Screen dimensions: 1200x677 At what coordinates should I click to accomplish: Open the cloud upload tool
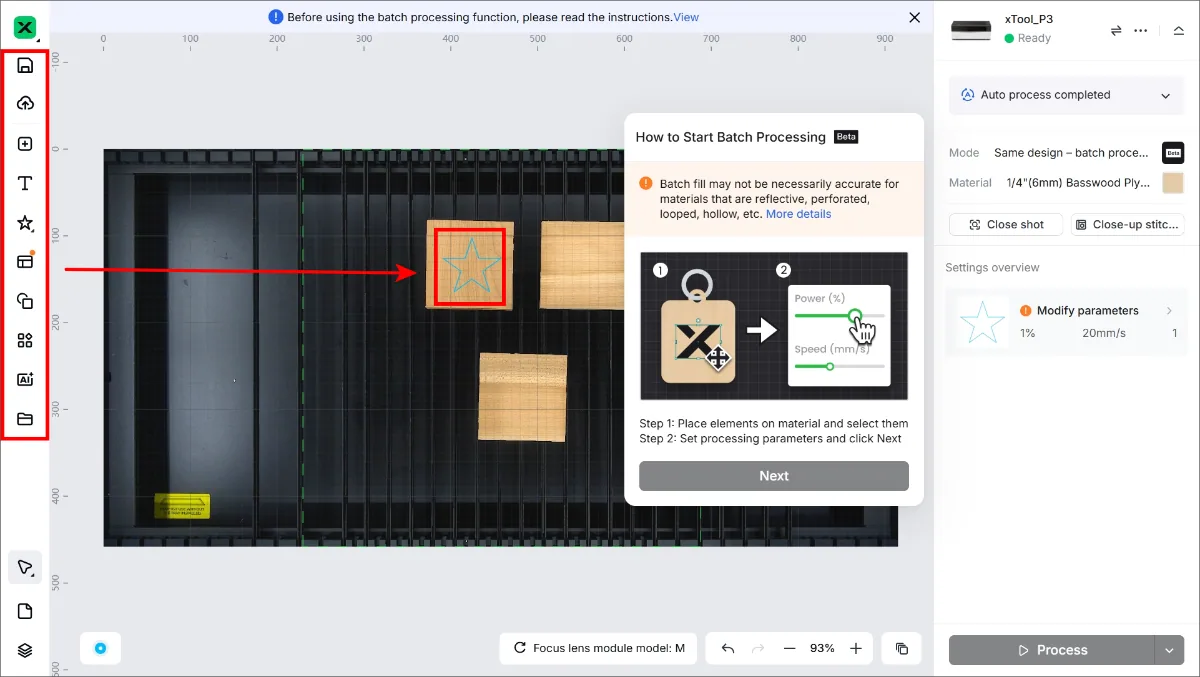pos(26,104)
